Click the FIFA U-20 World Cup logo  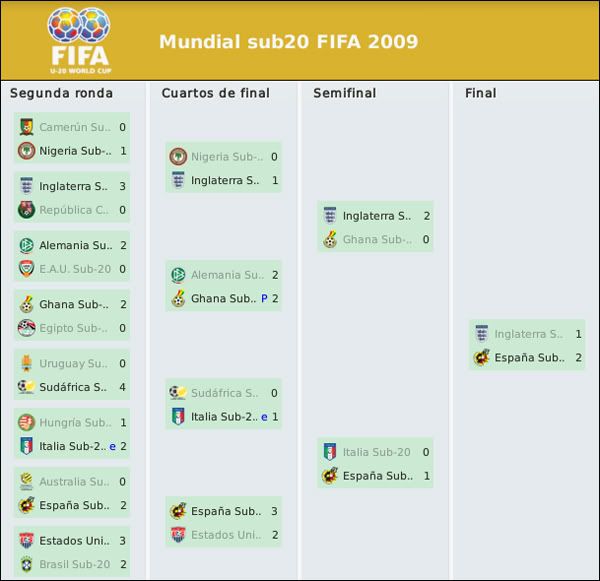80,41
